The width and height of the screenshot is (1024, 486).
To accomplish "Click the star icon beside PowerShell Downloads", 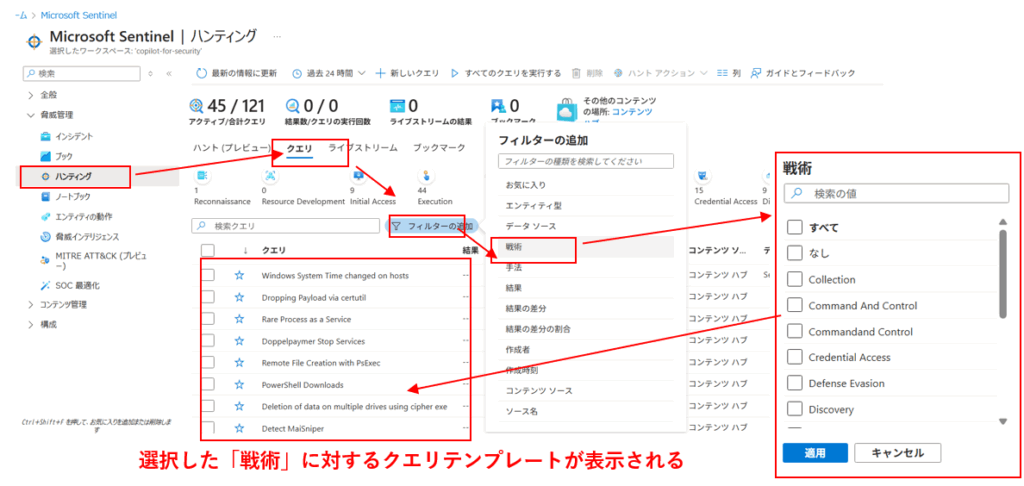I will [x=239, y=384].
